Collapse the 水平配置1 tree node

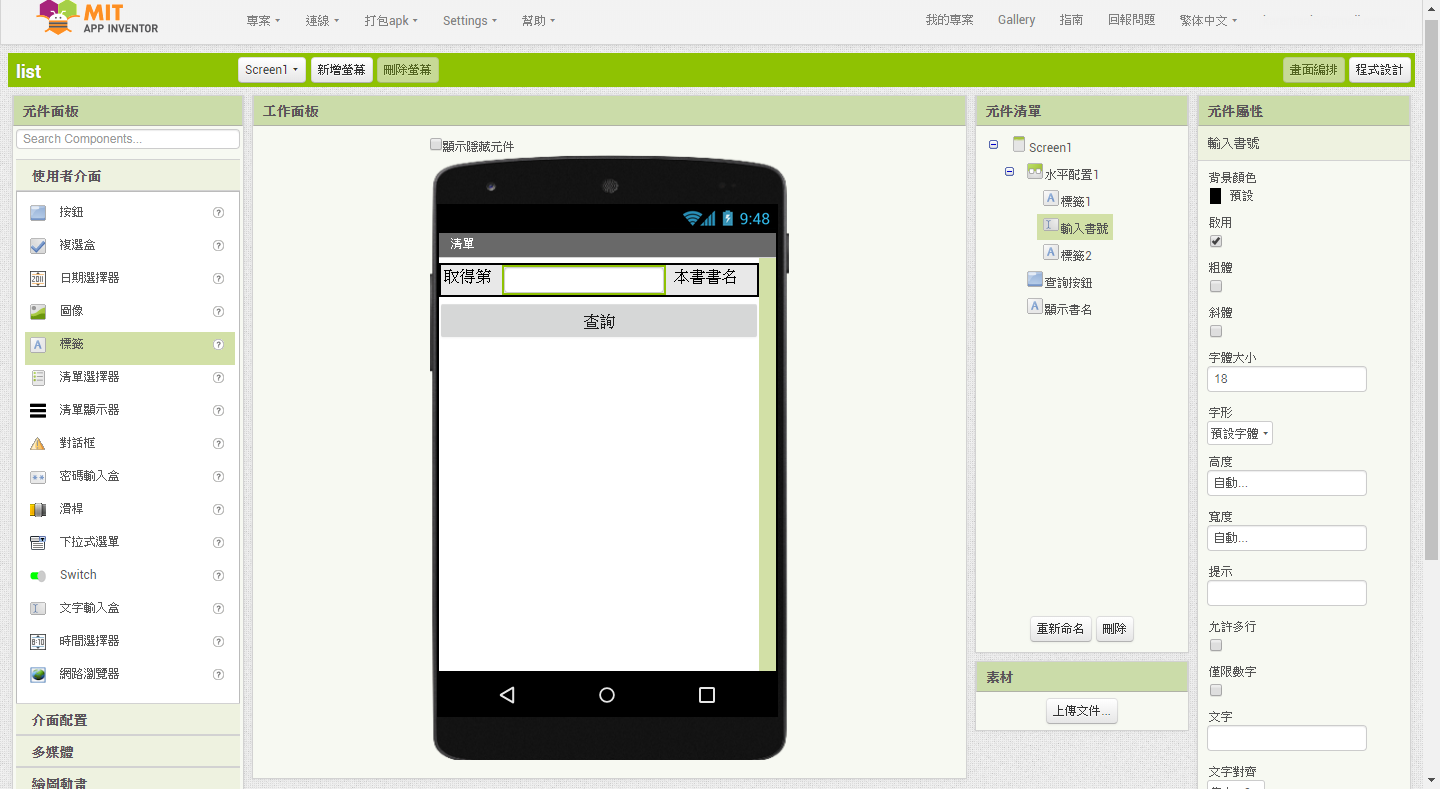[1009, 172]
